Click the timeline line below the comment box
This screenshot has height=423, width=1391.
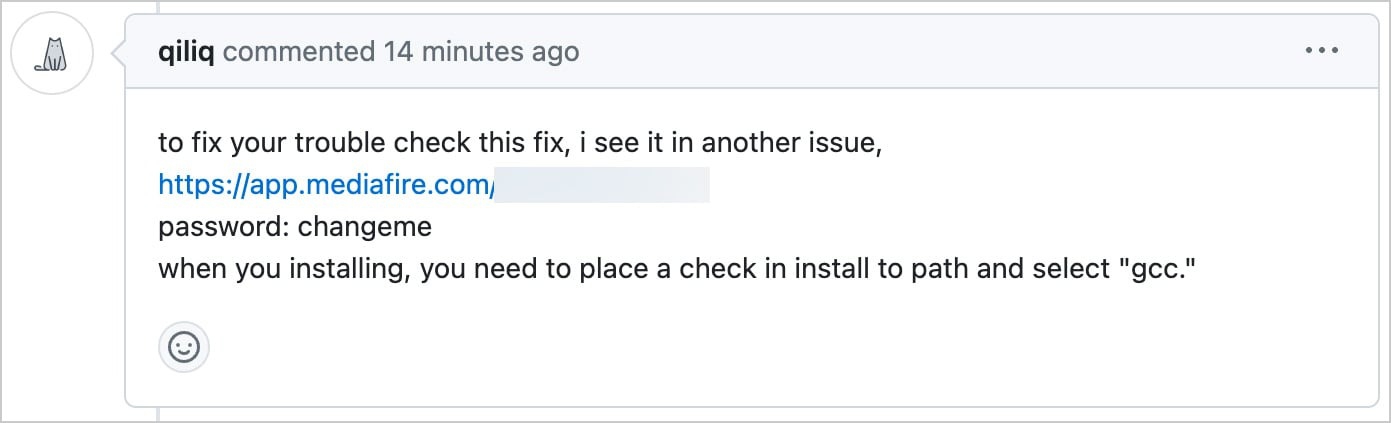point(158,415)
